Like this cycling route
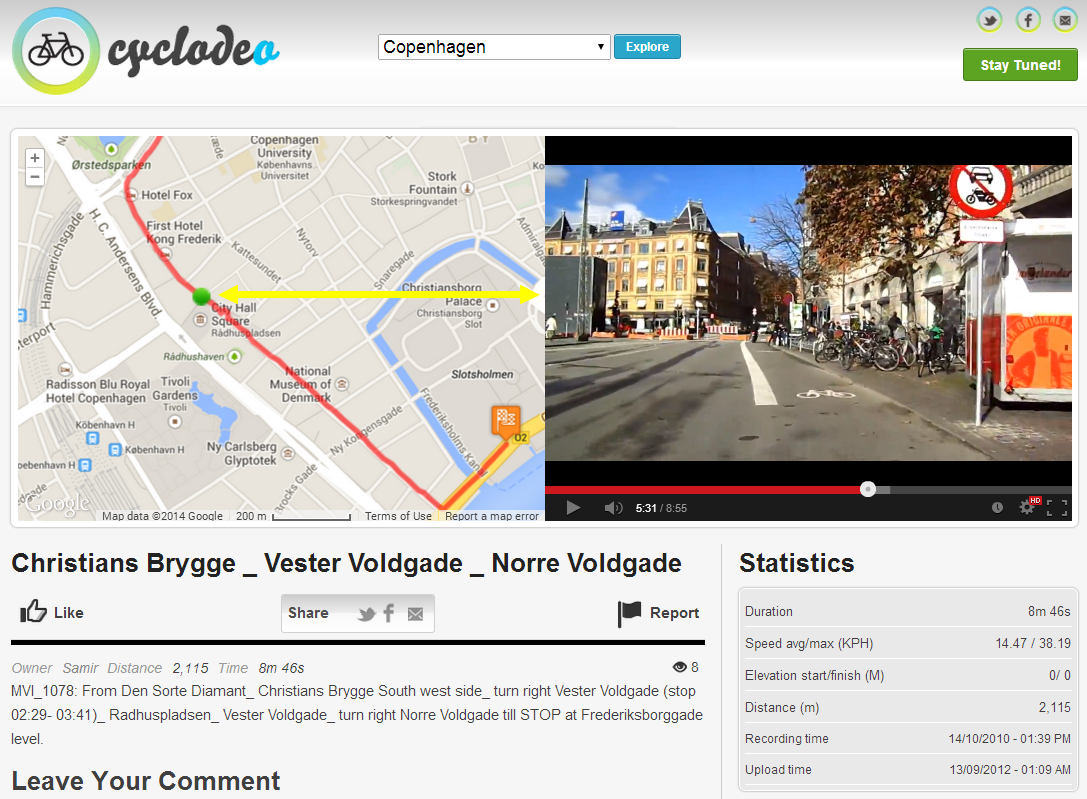 click(52, 613)
